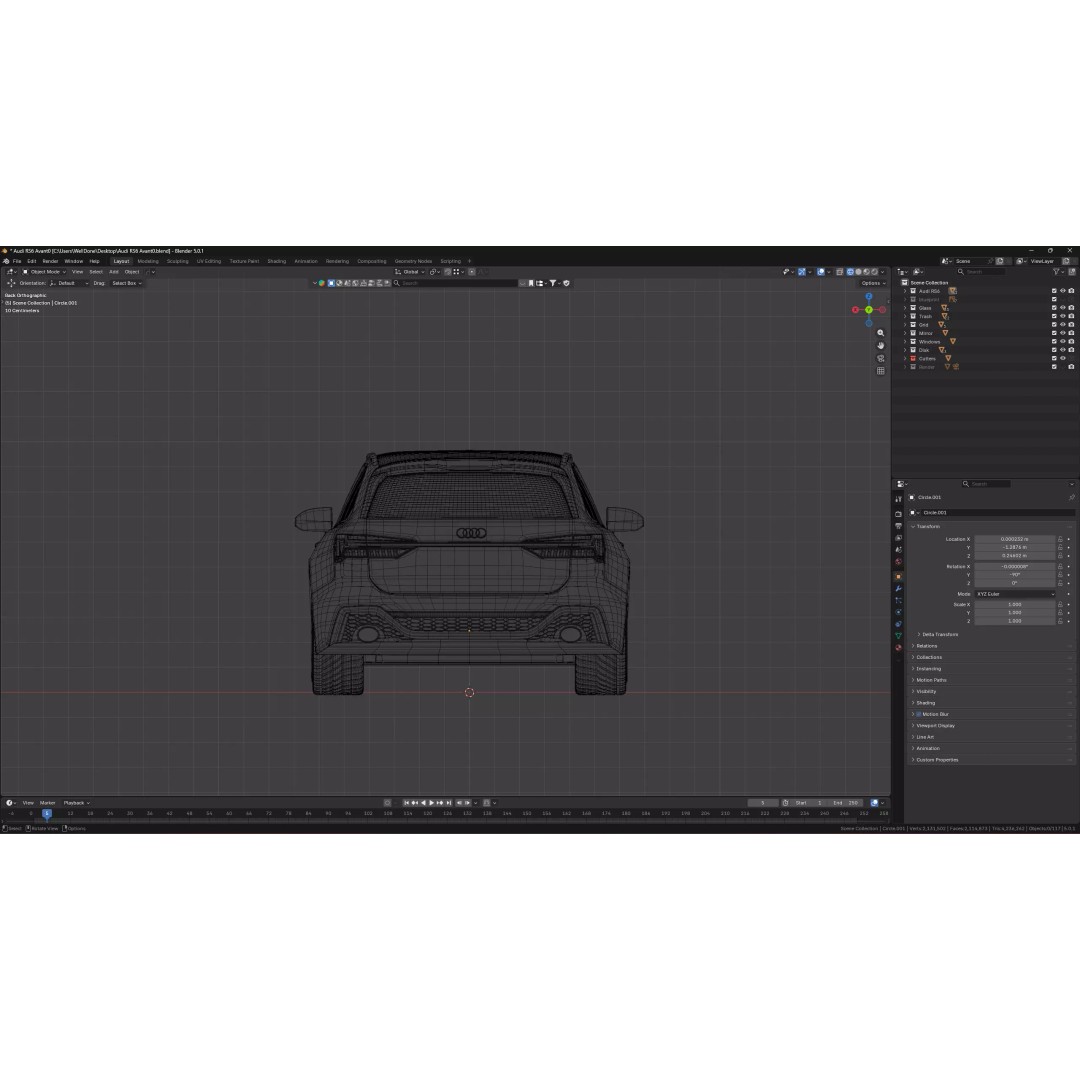Open the Object Constraints properties tab

[898, 624]
